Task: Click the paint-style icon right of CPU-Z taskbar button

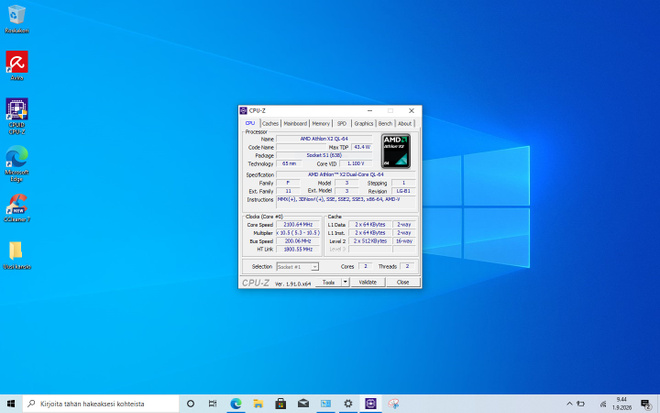Action: [x=393, y=404]
